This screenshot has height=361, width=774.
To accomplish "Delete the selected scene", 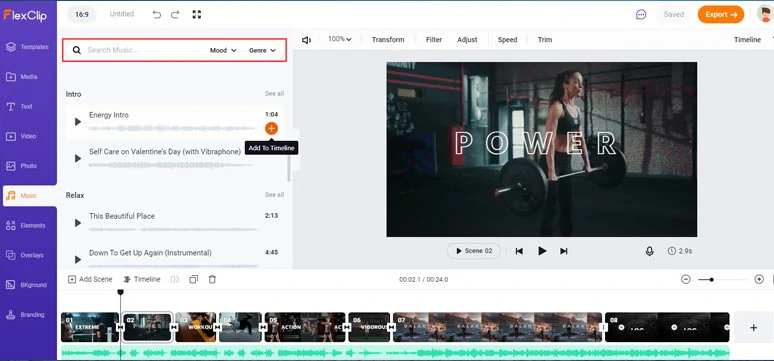I will point(212,280).
